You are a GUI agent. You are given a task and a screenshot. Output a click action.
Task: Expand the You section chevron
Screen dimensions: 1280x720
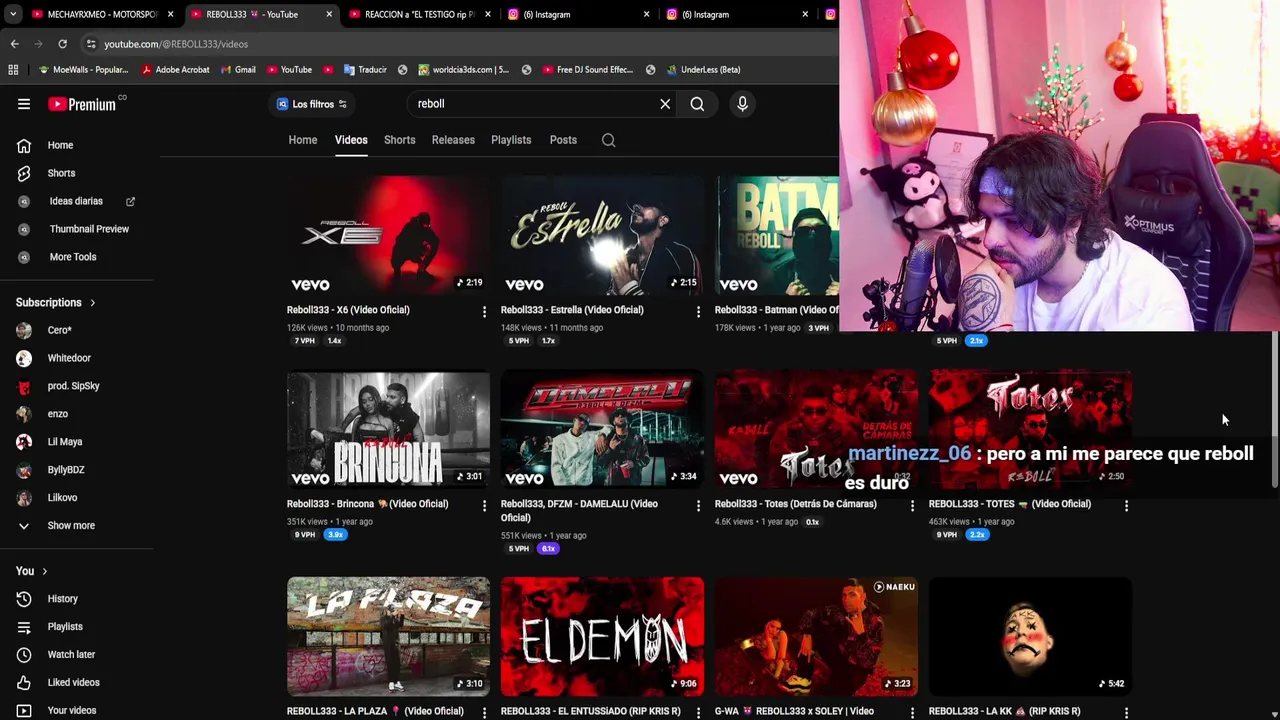(x=44, y=571)
